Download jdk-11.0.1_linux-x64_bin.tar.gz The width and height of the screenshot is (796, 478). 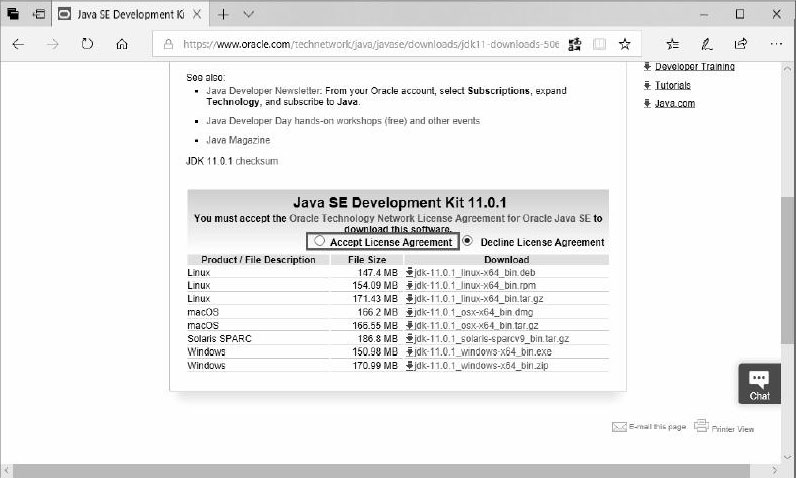[479, 298]
